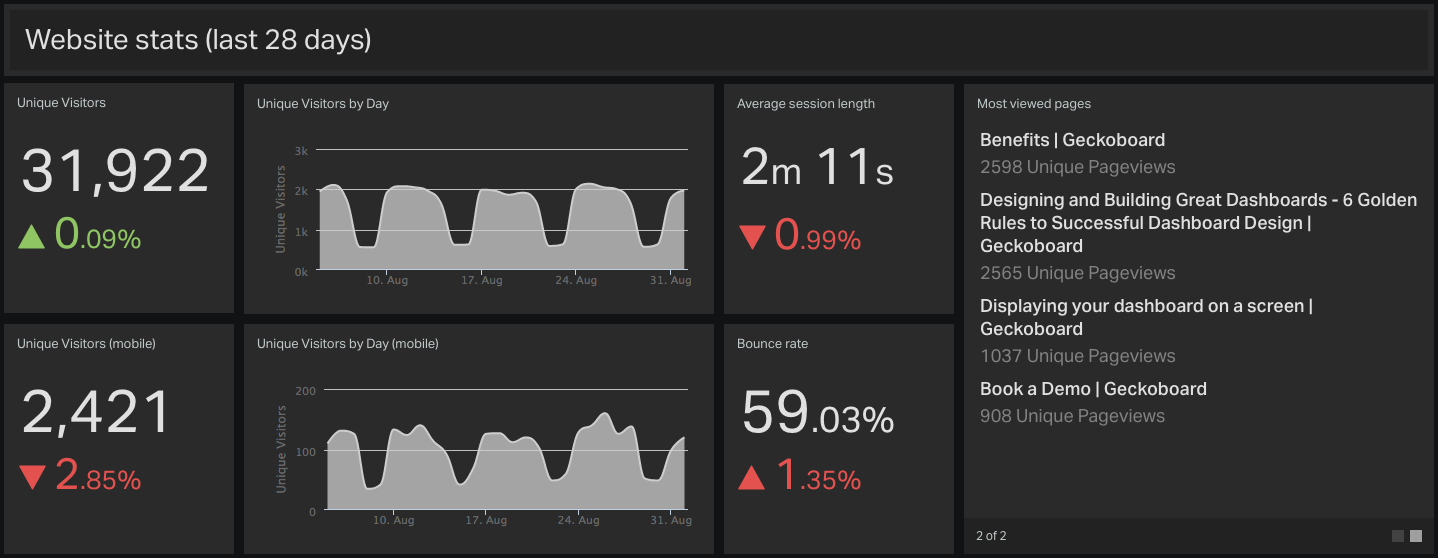Click the 2.85% change value

[x=98, y=476]
